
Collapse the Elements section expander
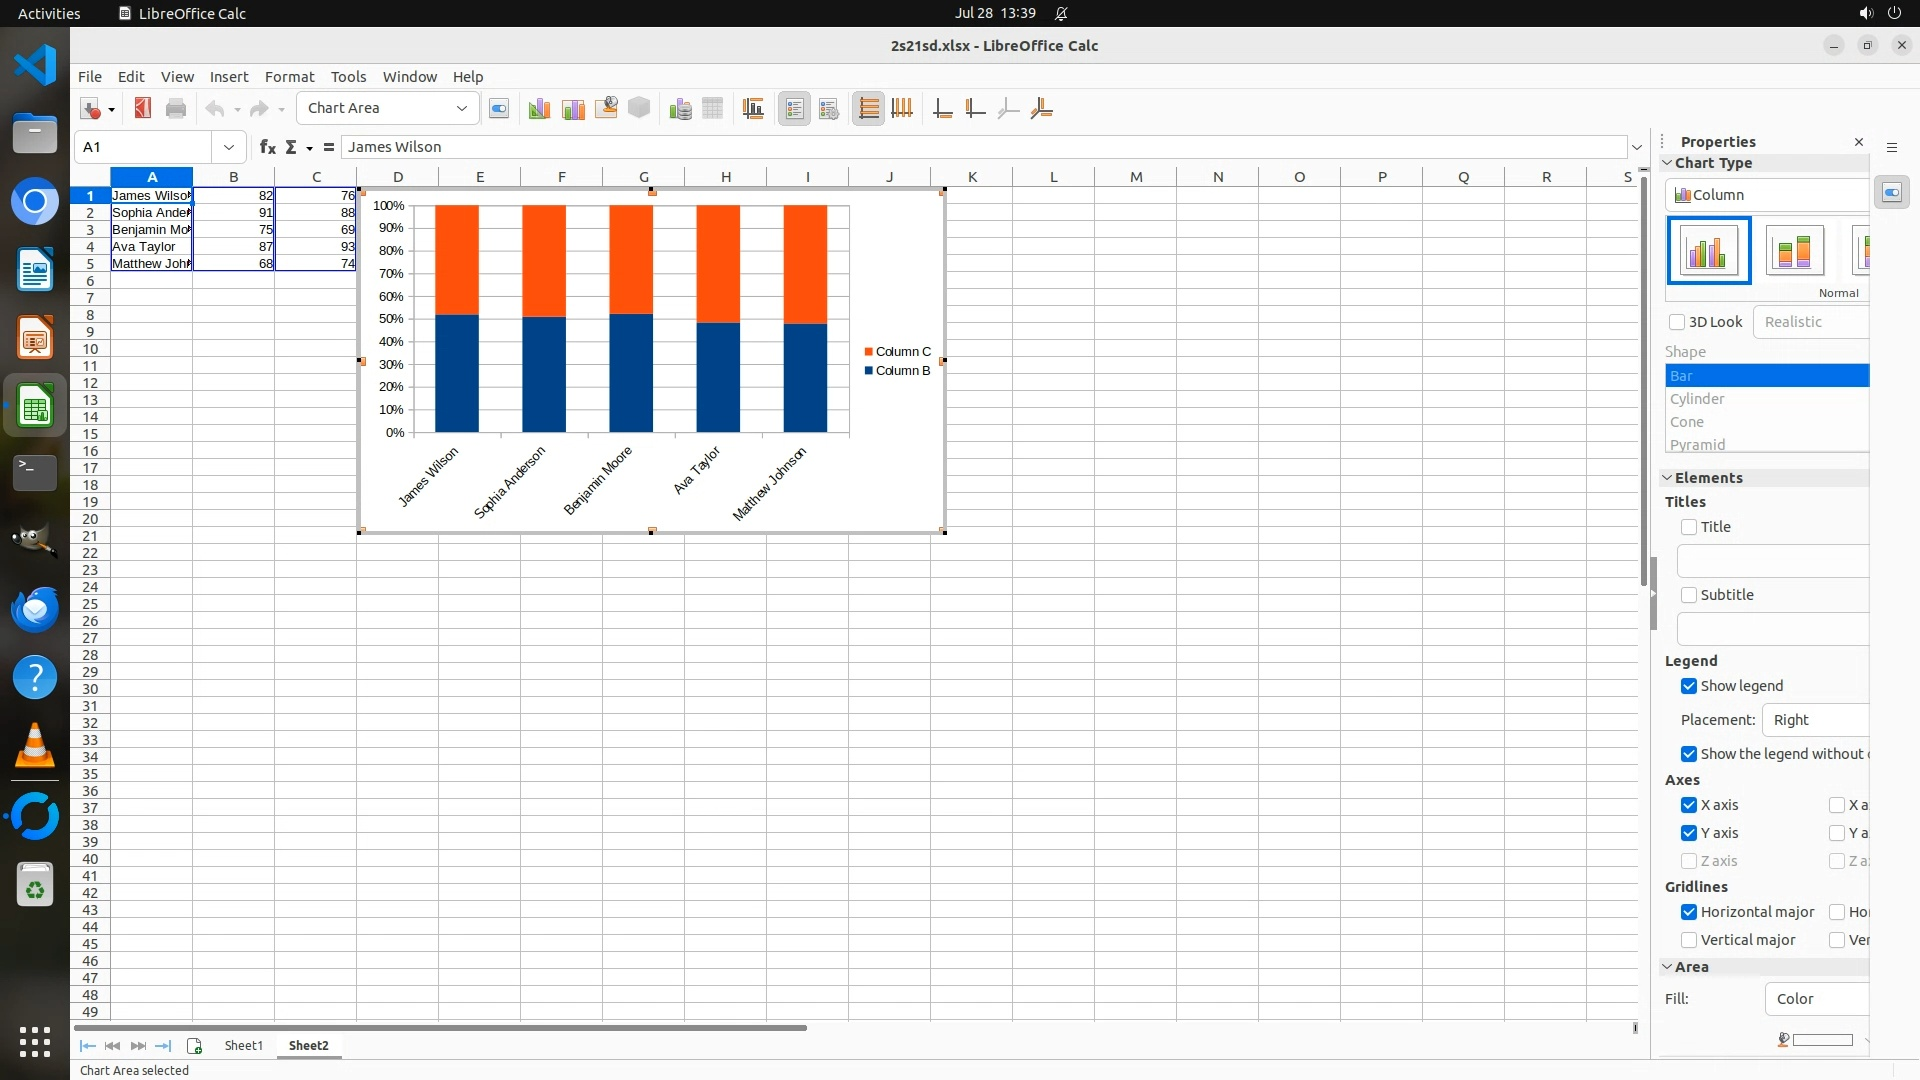click(1668, 478)
